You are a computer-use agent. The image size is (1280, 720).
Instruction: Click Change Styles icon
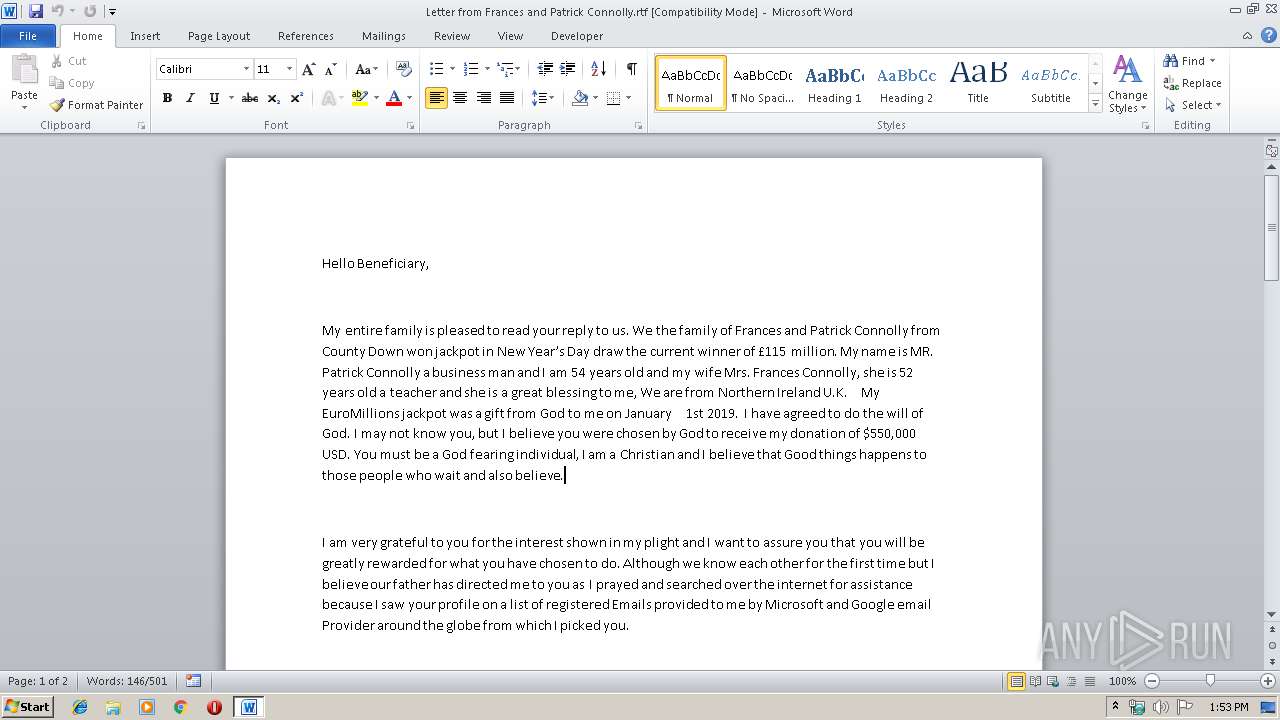(1127, 84)
